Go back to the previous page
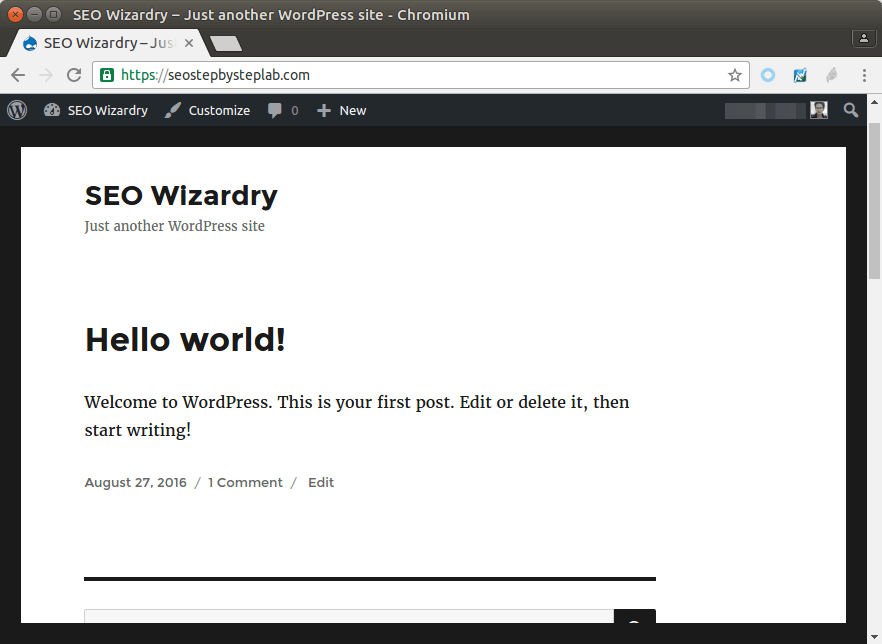 pyautogui.click(x=18, y=75)
